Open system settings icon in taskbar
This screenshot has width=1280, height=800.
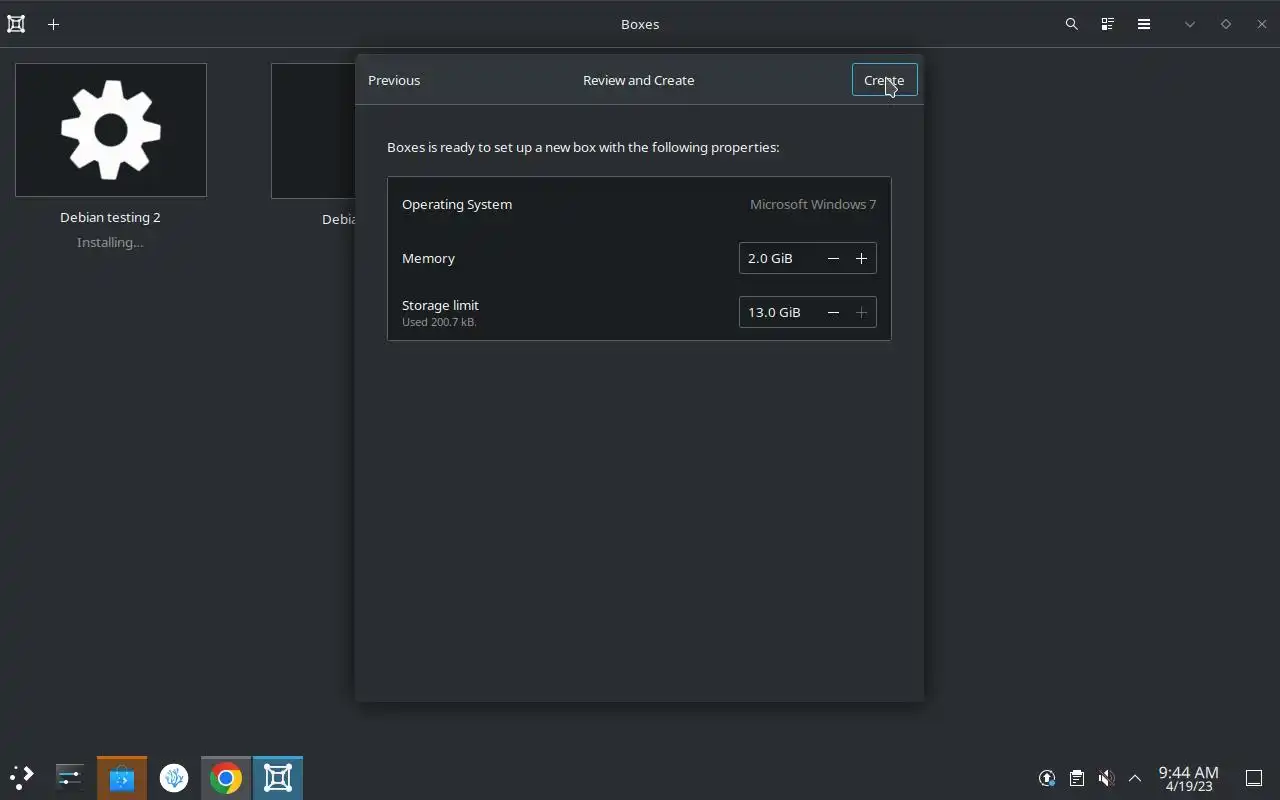click(x=70, y=777)
